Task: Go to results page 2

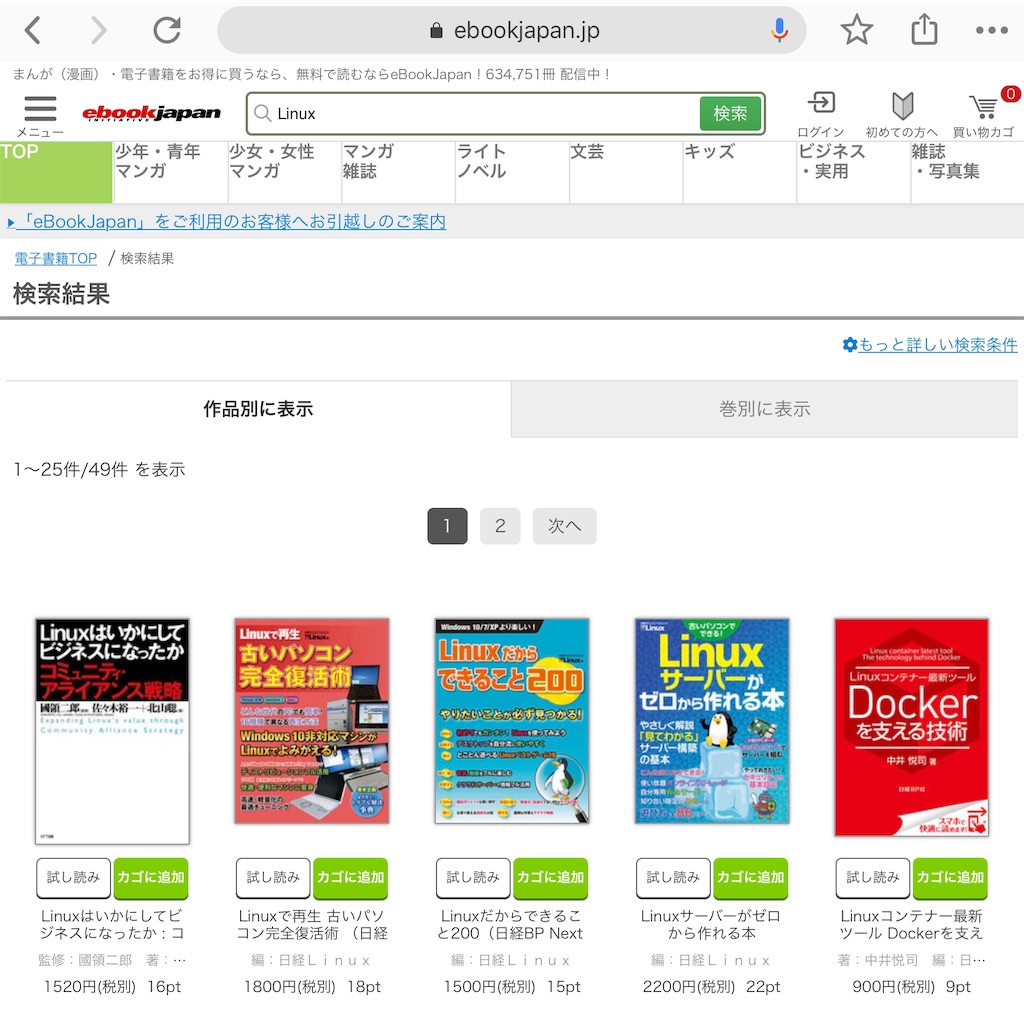Action: tap(500, 526)
